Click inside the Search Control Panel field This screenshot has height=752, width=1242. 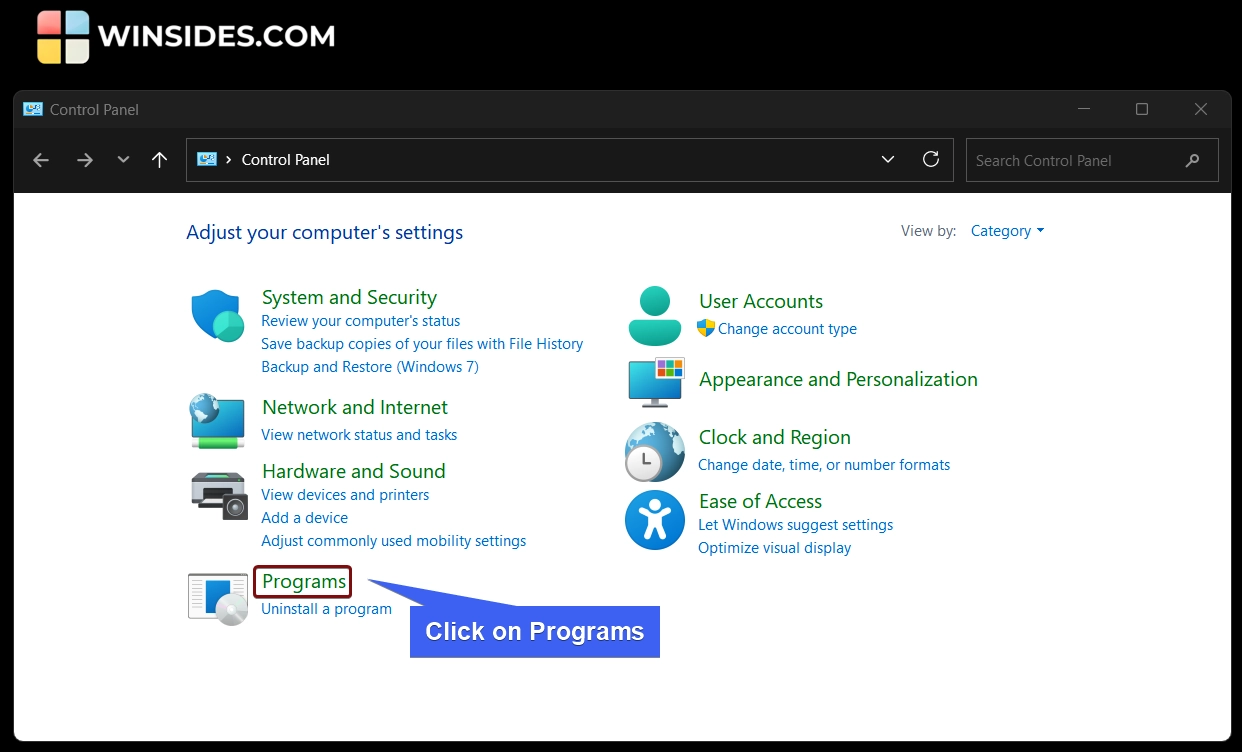1060,160
